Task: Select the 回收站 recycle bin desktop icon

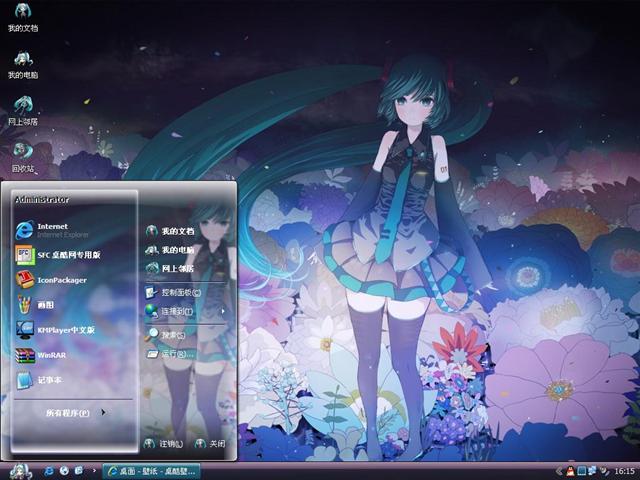Action: click(x=23, y=158)
